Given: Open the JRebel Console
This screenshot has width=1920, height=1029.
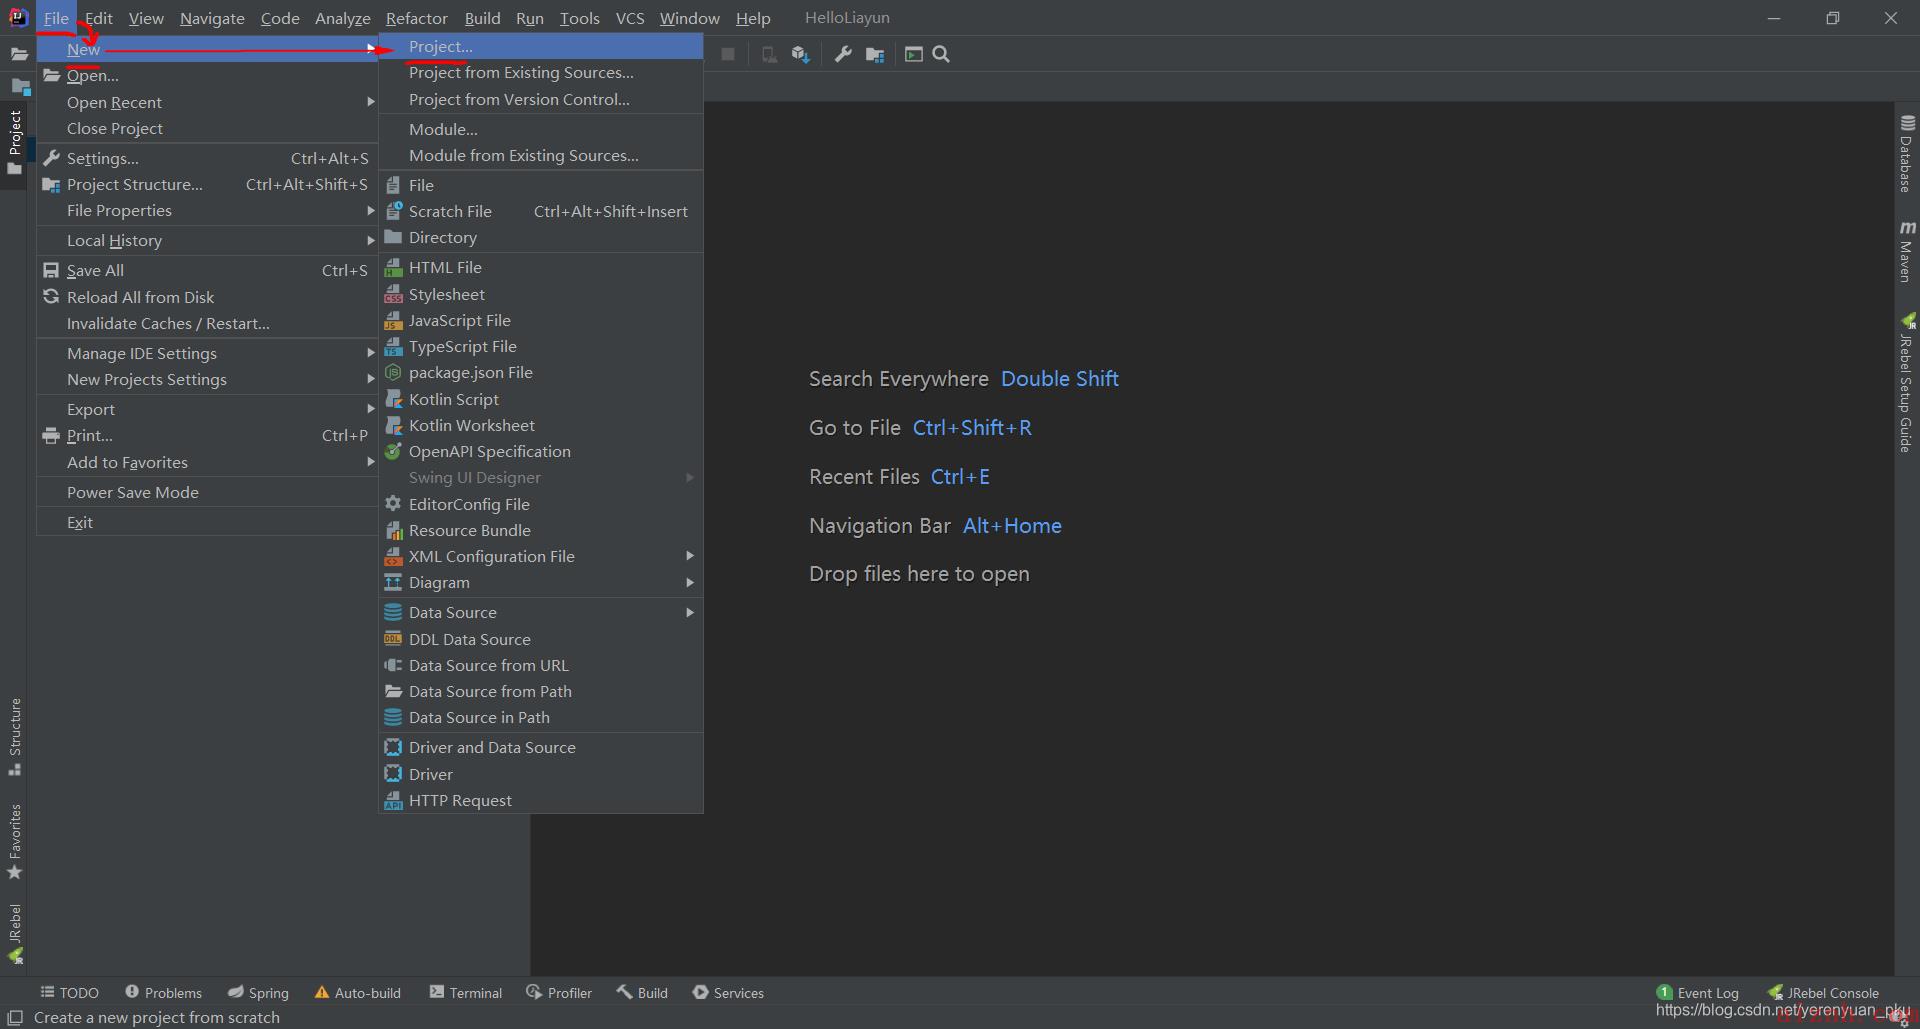Looking at the screenshot, I should (1823, 992).
